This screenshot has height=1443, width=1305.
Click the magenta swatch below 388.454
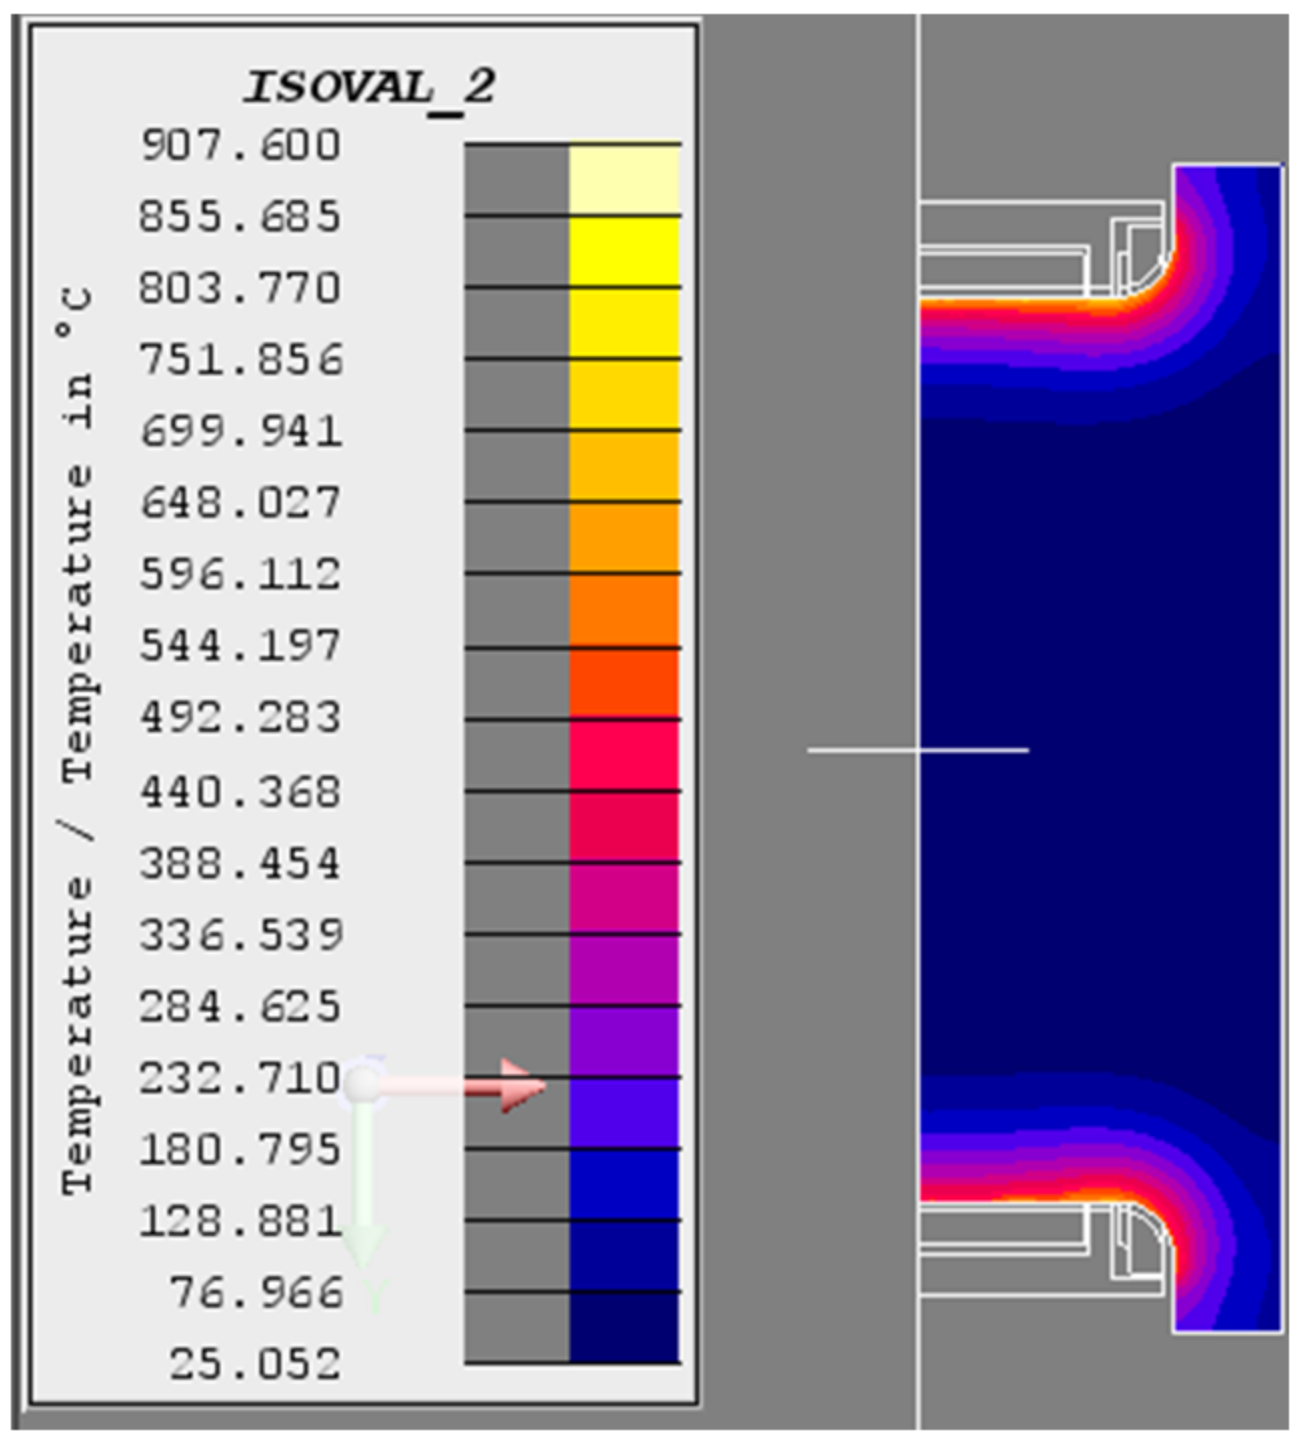click(x=624, y=897)
